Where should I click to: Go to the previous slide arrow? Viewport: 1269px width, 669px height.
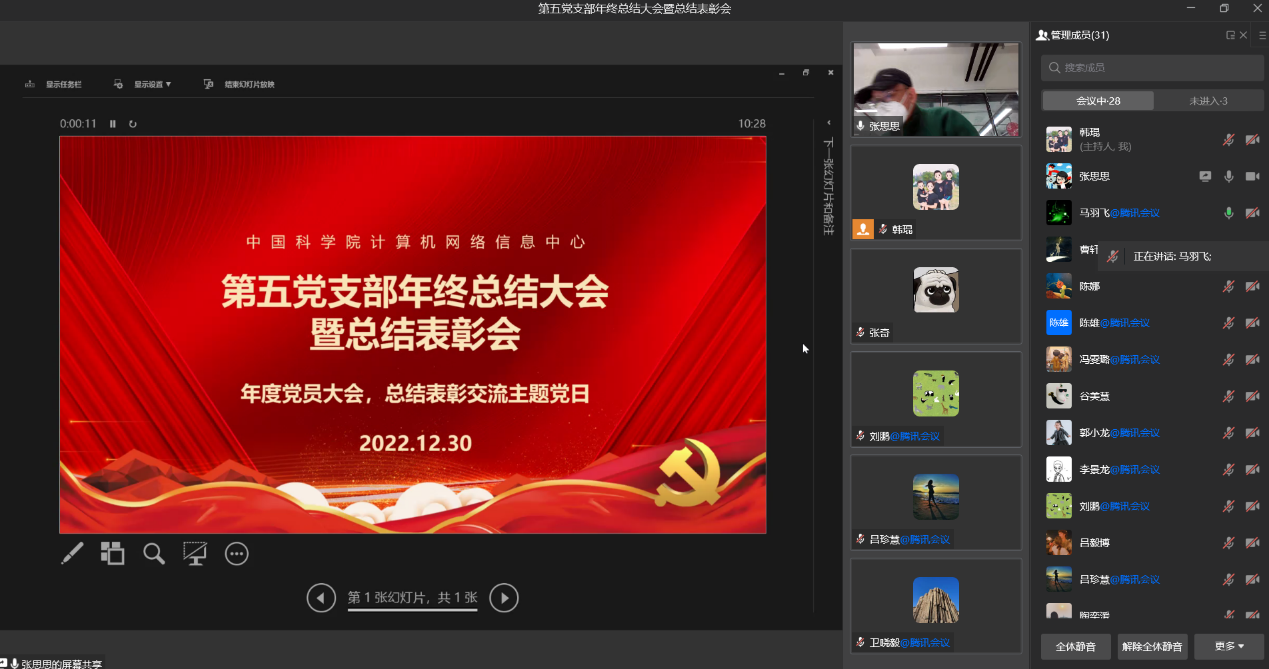click(x=320, y=598)
